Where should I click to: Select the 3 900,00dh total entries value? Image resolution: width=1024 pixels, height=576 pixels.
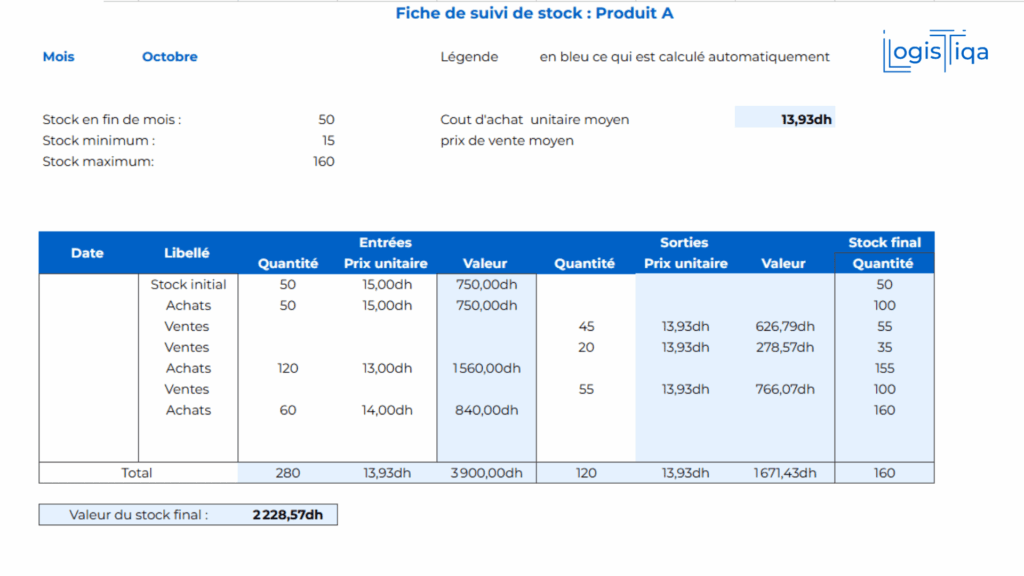click(486, 473)
